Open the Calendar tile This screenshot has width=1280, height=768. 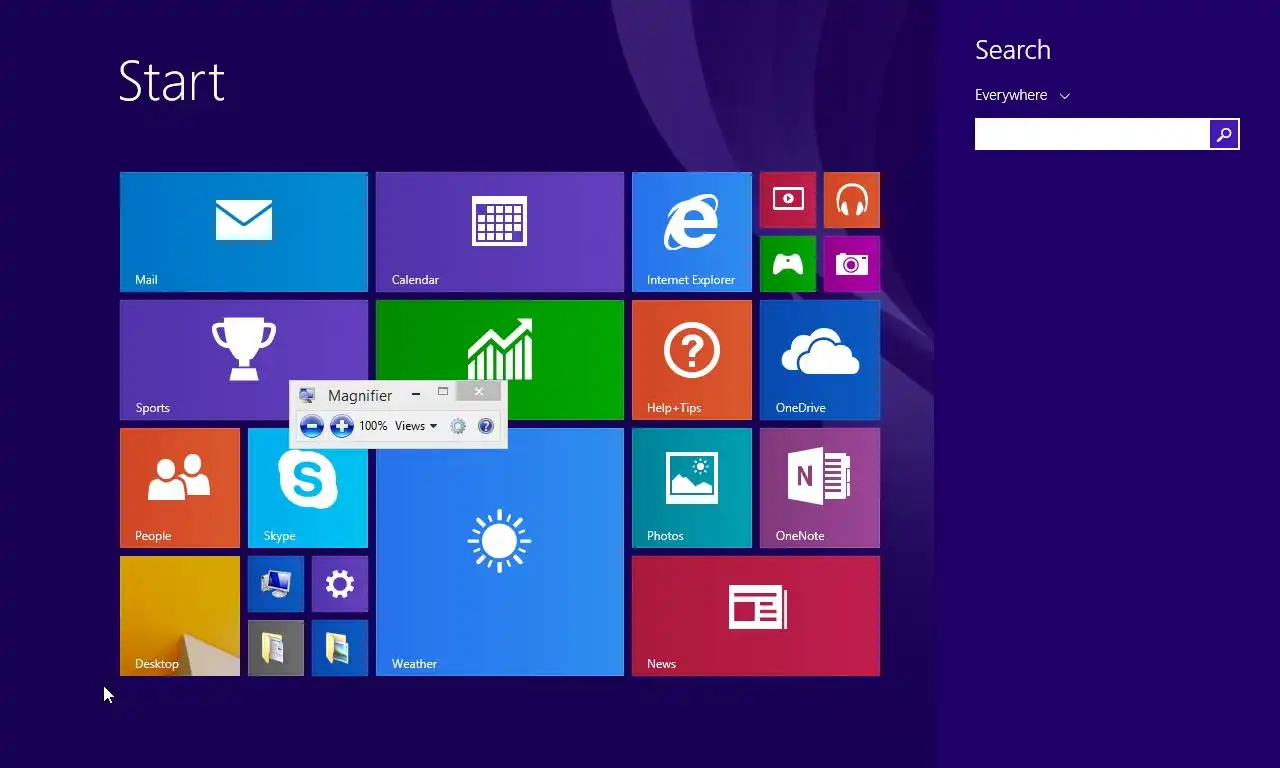(500, 232)
